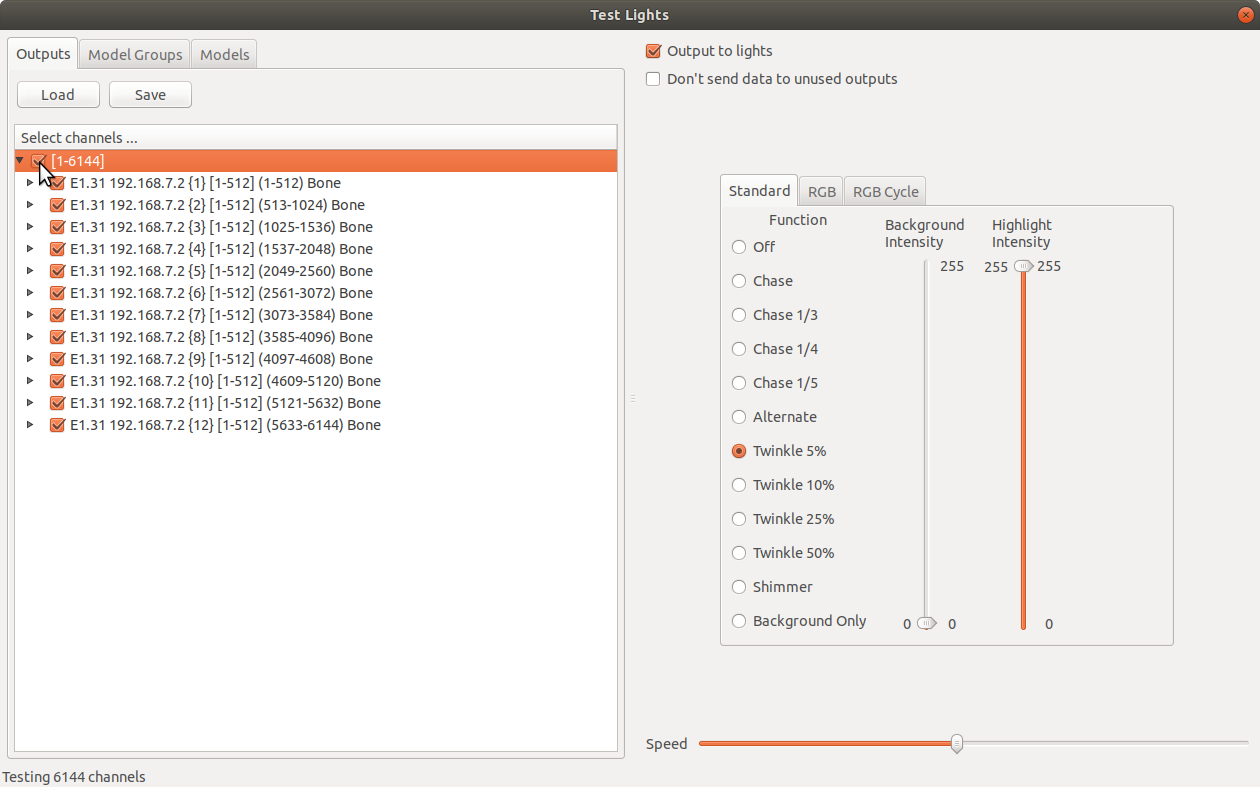The width and height of the screenshot is (1260, 787).
Task: Select the universe {10} (4609-5120) Bone row
Action: pos(225,381)
